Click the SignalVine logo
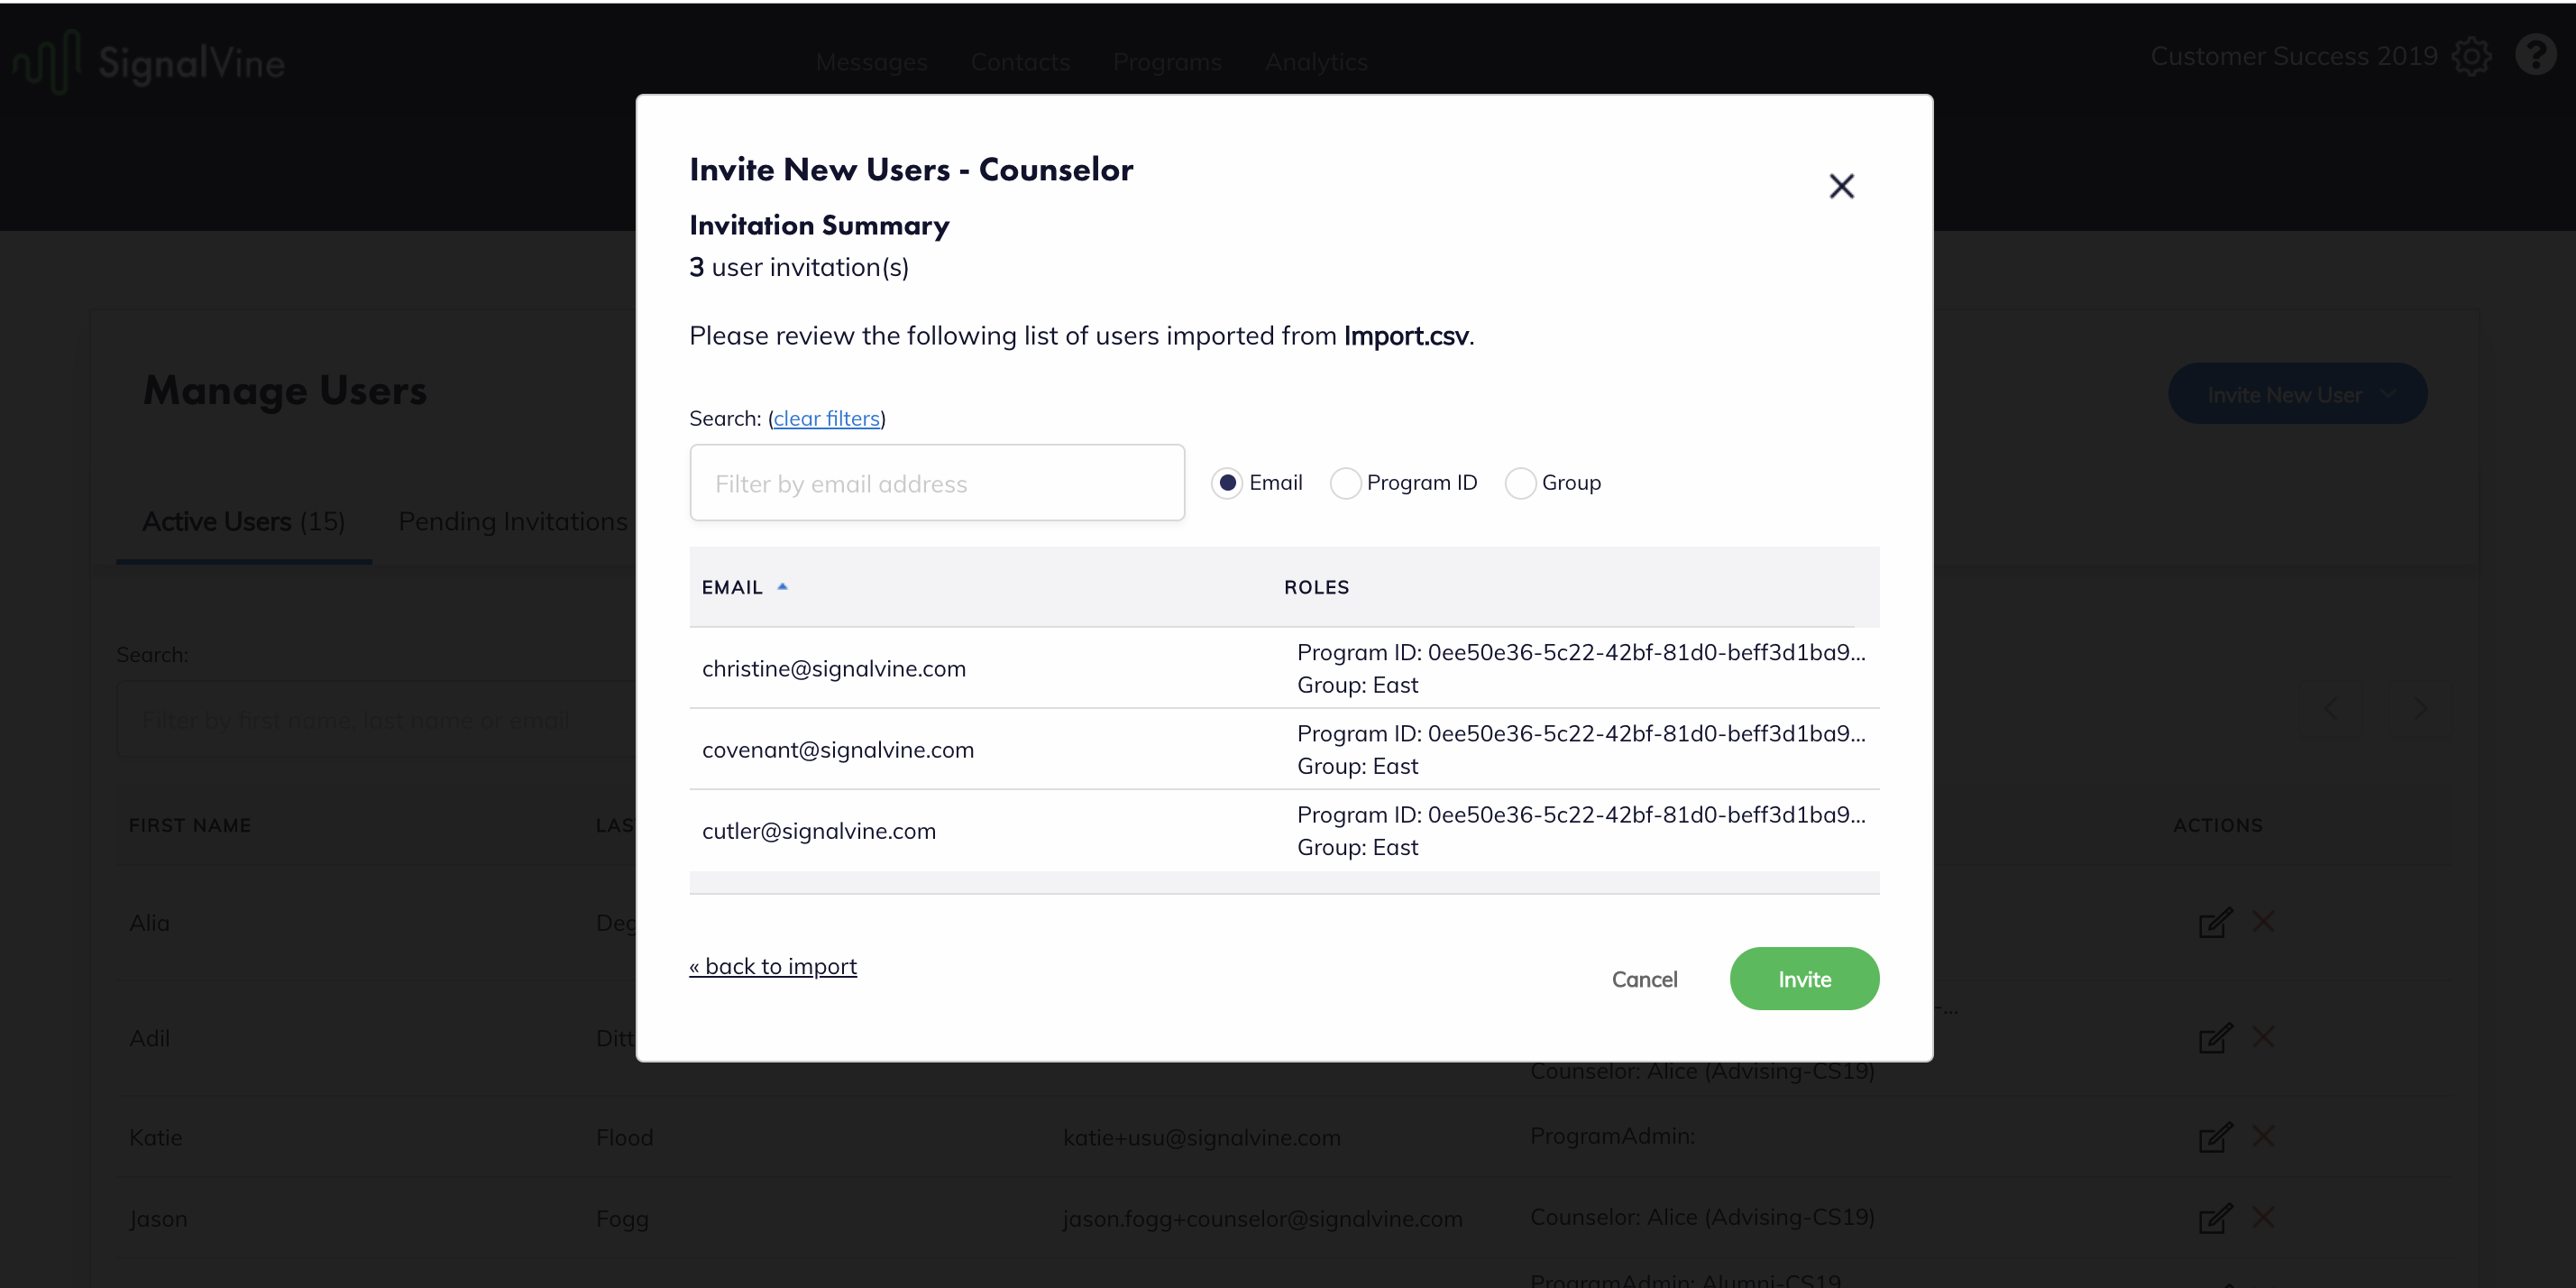This screenshot has width=2576, height=1288. click(x=148, y=62)
